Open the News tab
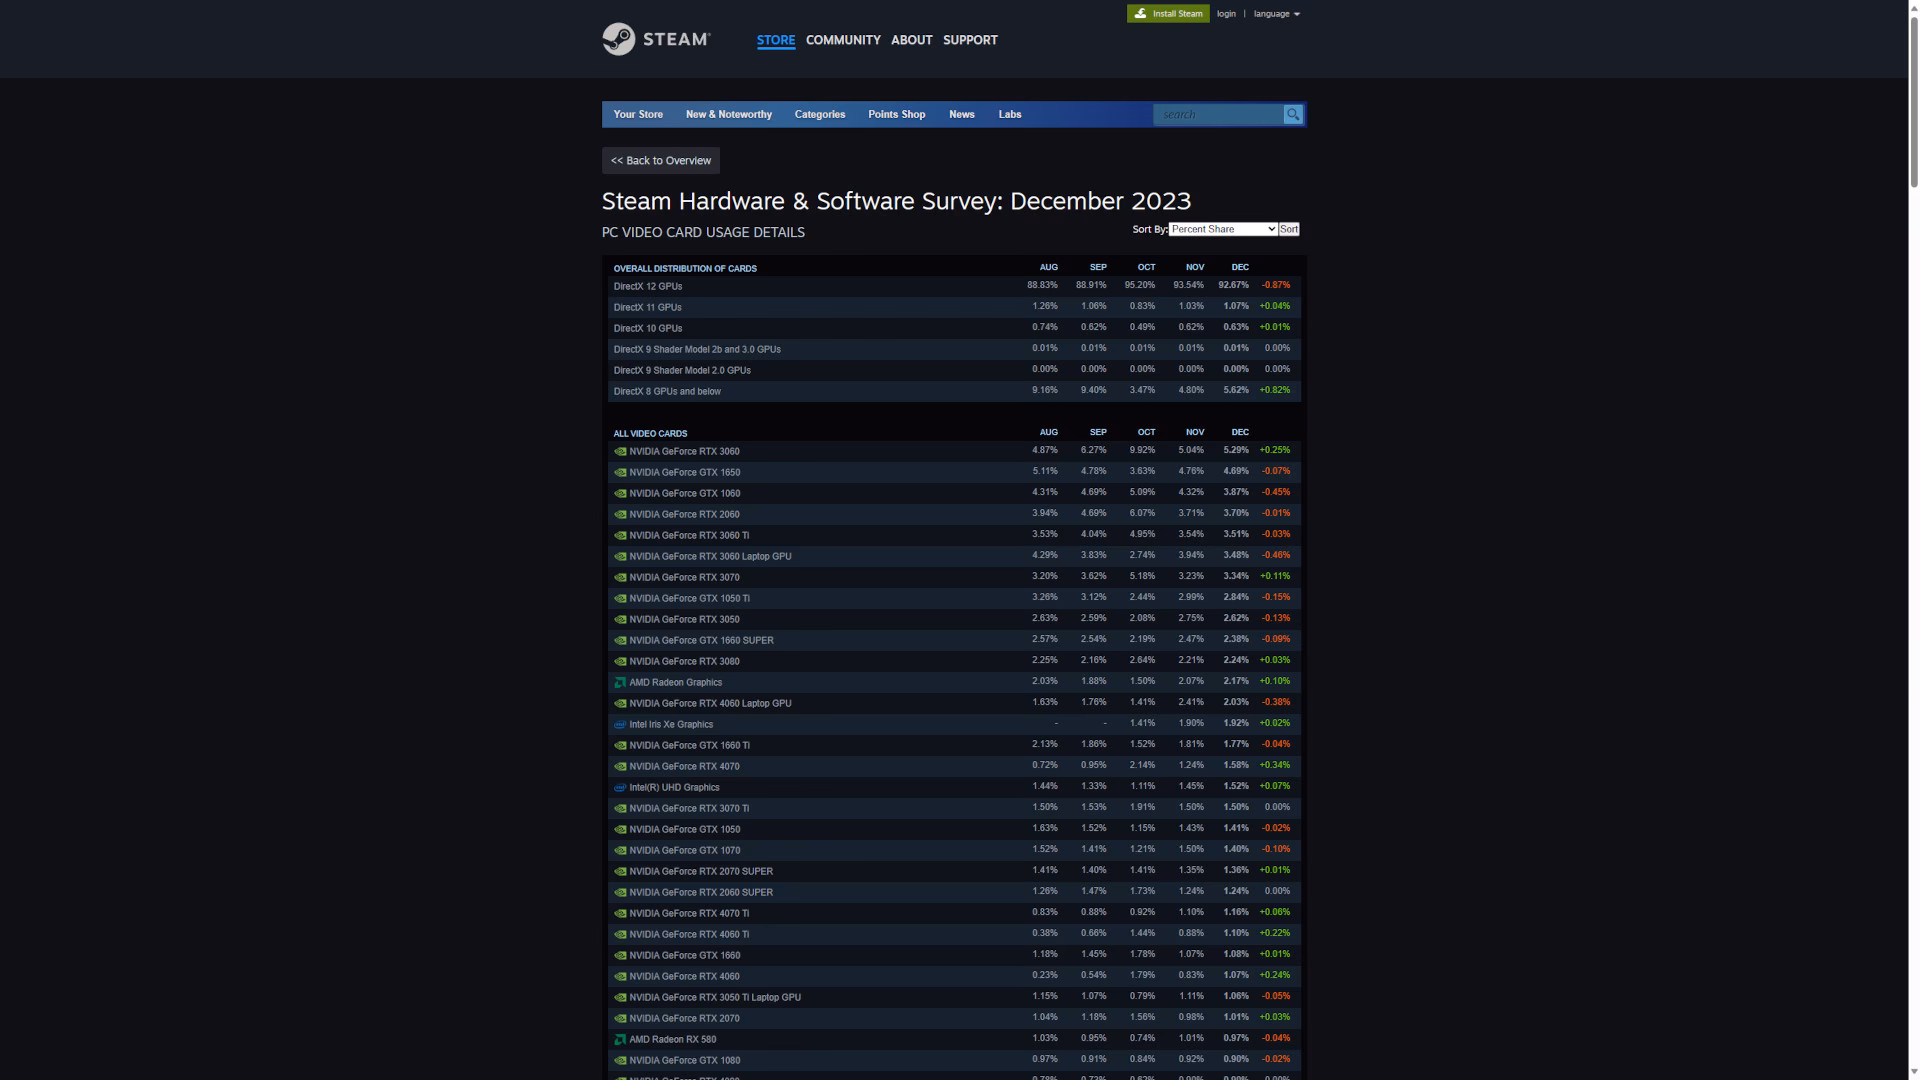 (x=962, y=114)
